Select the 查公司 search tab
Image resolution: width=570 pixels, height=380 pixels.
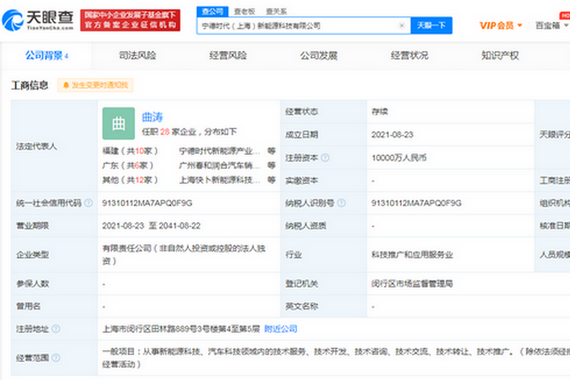point(213,12)
